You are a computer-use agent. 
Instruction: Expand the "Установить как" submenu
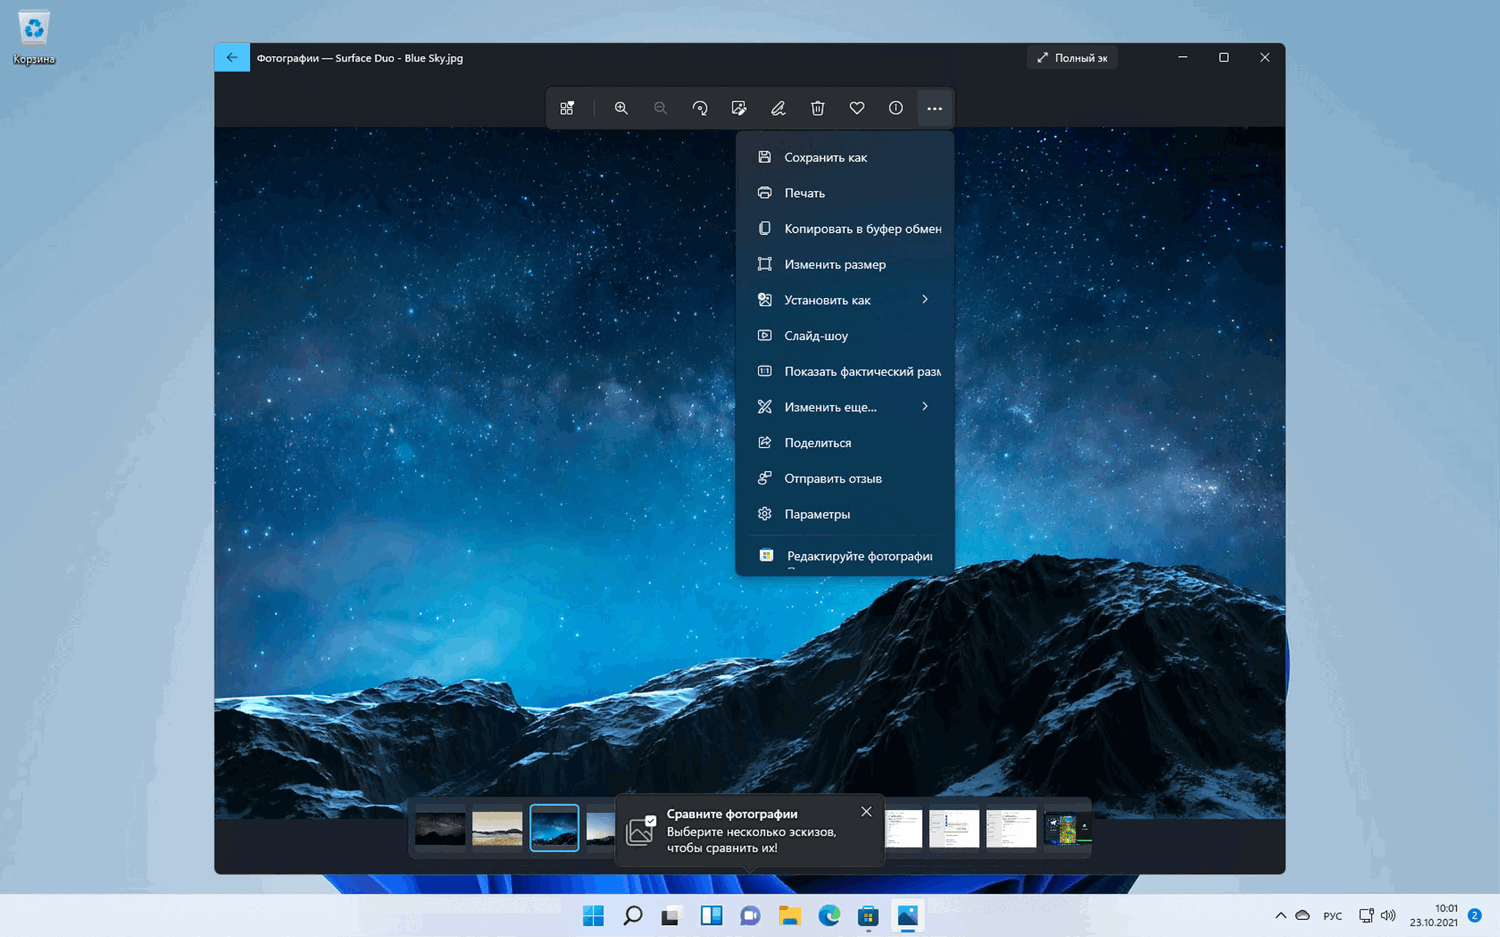click(x=845, y=300)
